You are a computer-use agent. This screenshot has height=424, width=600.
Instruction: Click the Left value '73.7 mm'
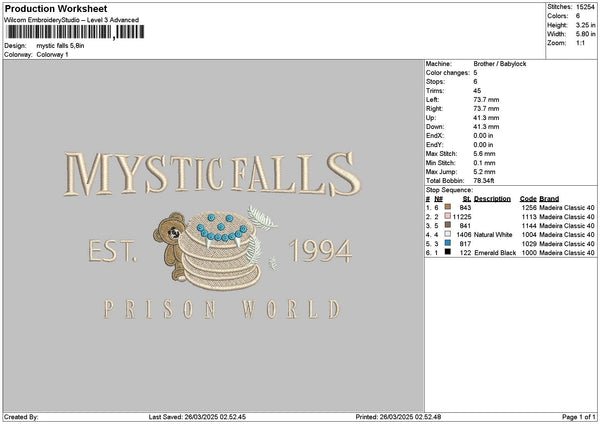pos(486,100)
